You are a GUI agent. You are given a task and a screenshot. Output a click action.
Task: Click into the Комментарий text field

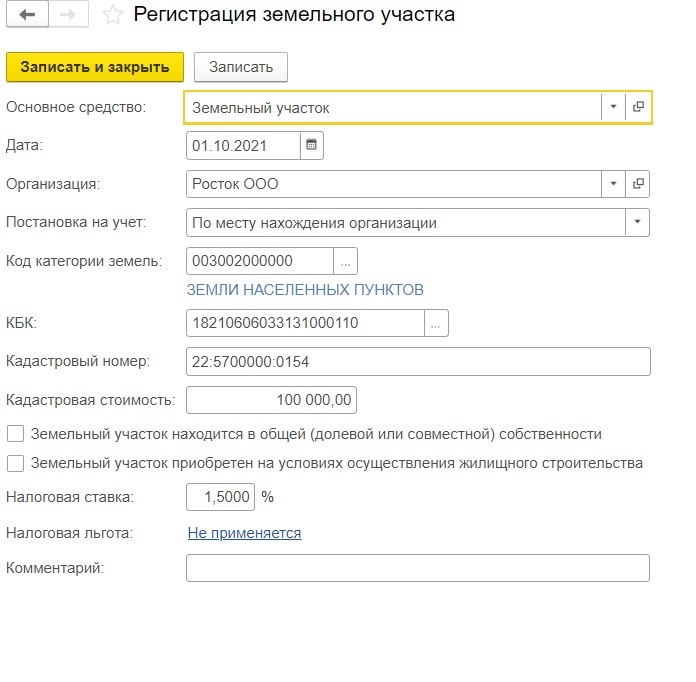[x=418, y=568]
